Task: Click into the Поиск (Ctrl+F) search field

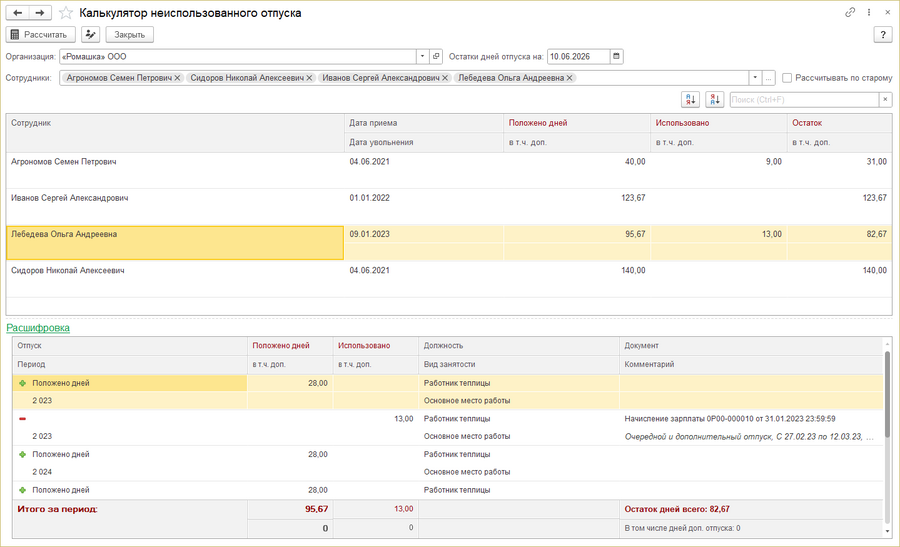Action: pyautogui.click(x=804, y=99)
